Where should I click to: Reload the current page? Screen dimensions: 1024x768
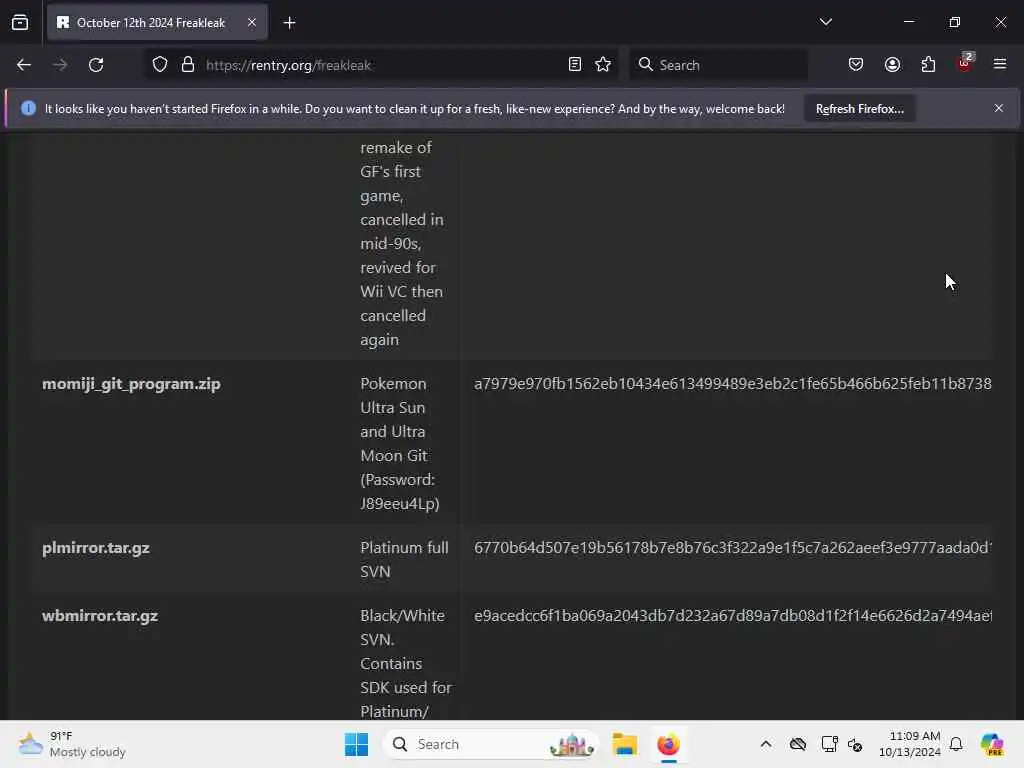click(x=96, y=65)
